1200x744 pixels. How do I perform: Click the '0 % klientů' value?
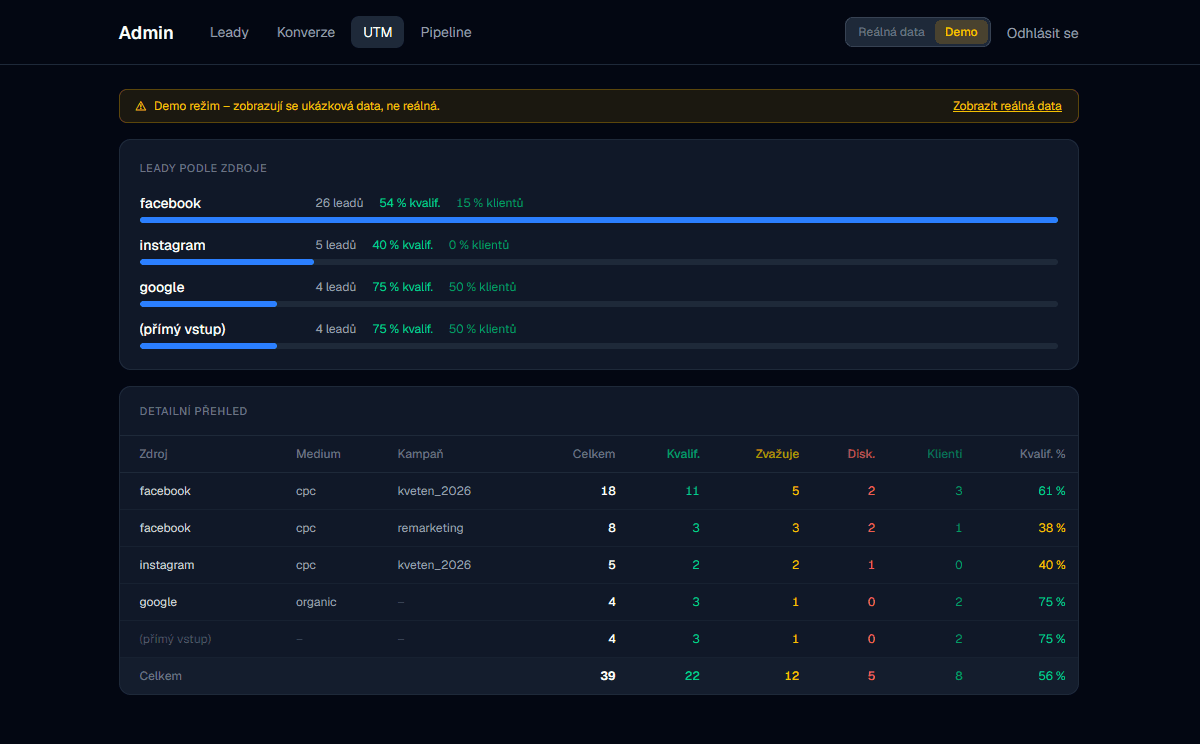click(x=479, y=245)
